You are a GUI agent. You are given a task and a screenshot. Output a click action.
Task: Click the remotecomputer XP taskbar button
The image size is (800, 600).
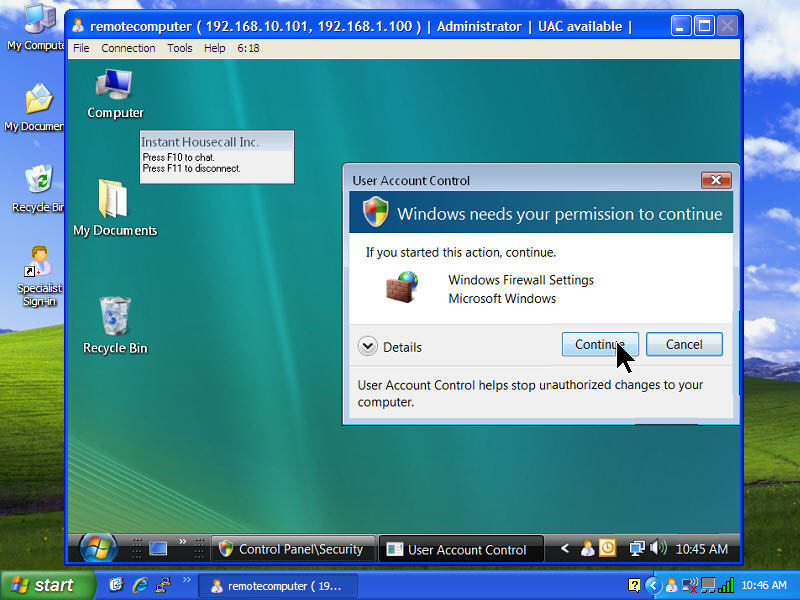[278, 586]
